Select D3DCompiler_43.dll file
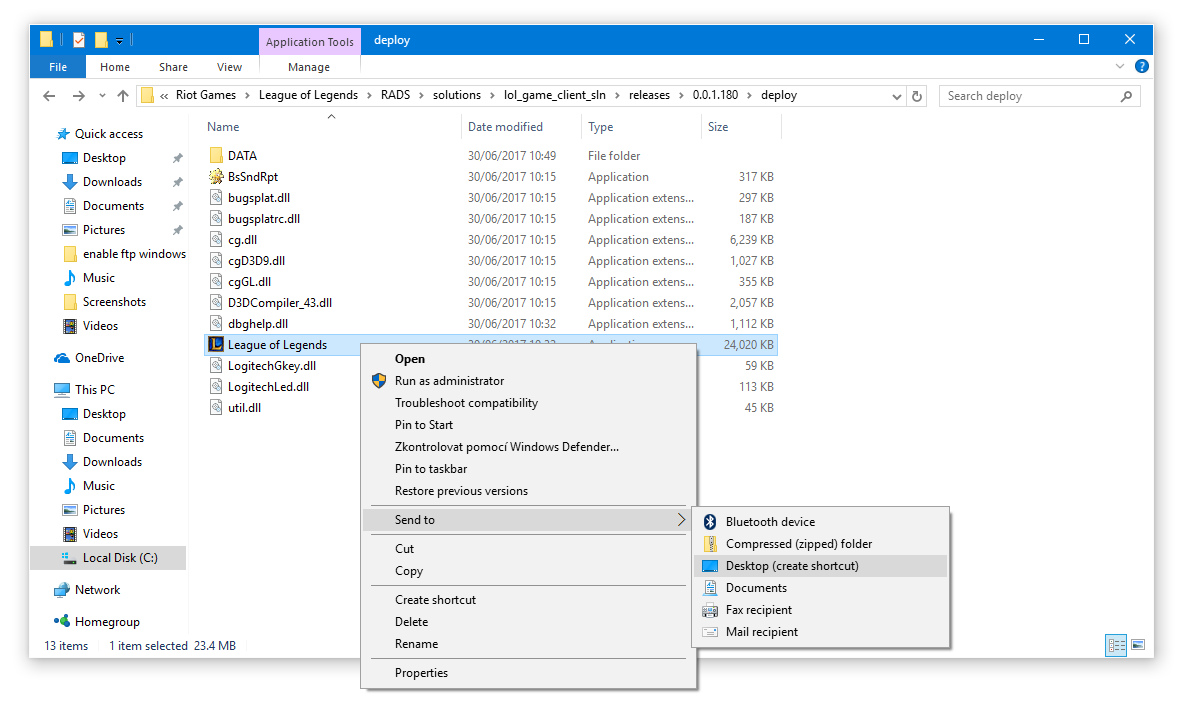The height and width of the screenshot is (710, 1196). click(279, 303)
